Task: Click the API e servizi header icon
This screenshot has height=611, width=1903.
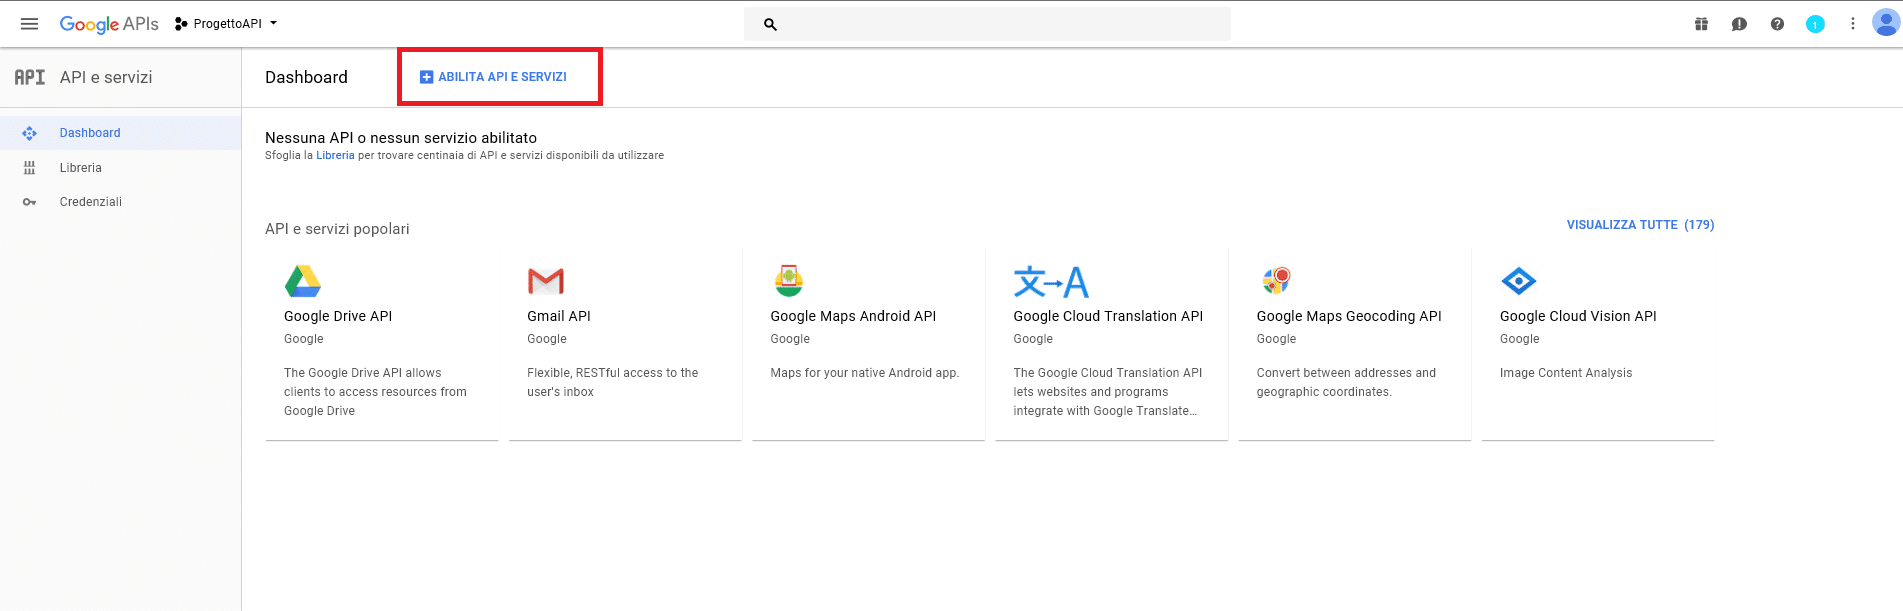Action: point(30,77)
